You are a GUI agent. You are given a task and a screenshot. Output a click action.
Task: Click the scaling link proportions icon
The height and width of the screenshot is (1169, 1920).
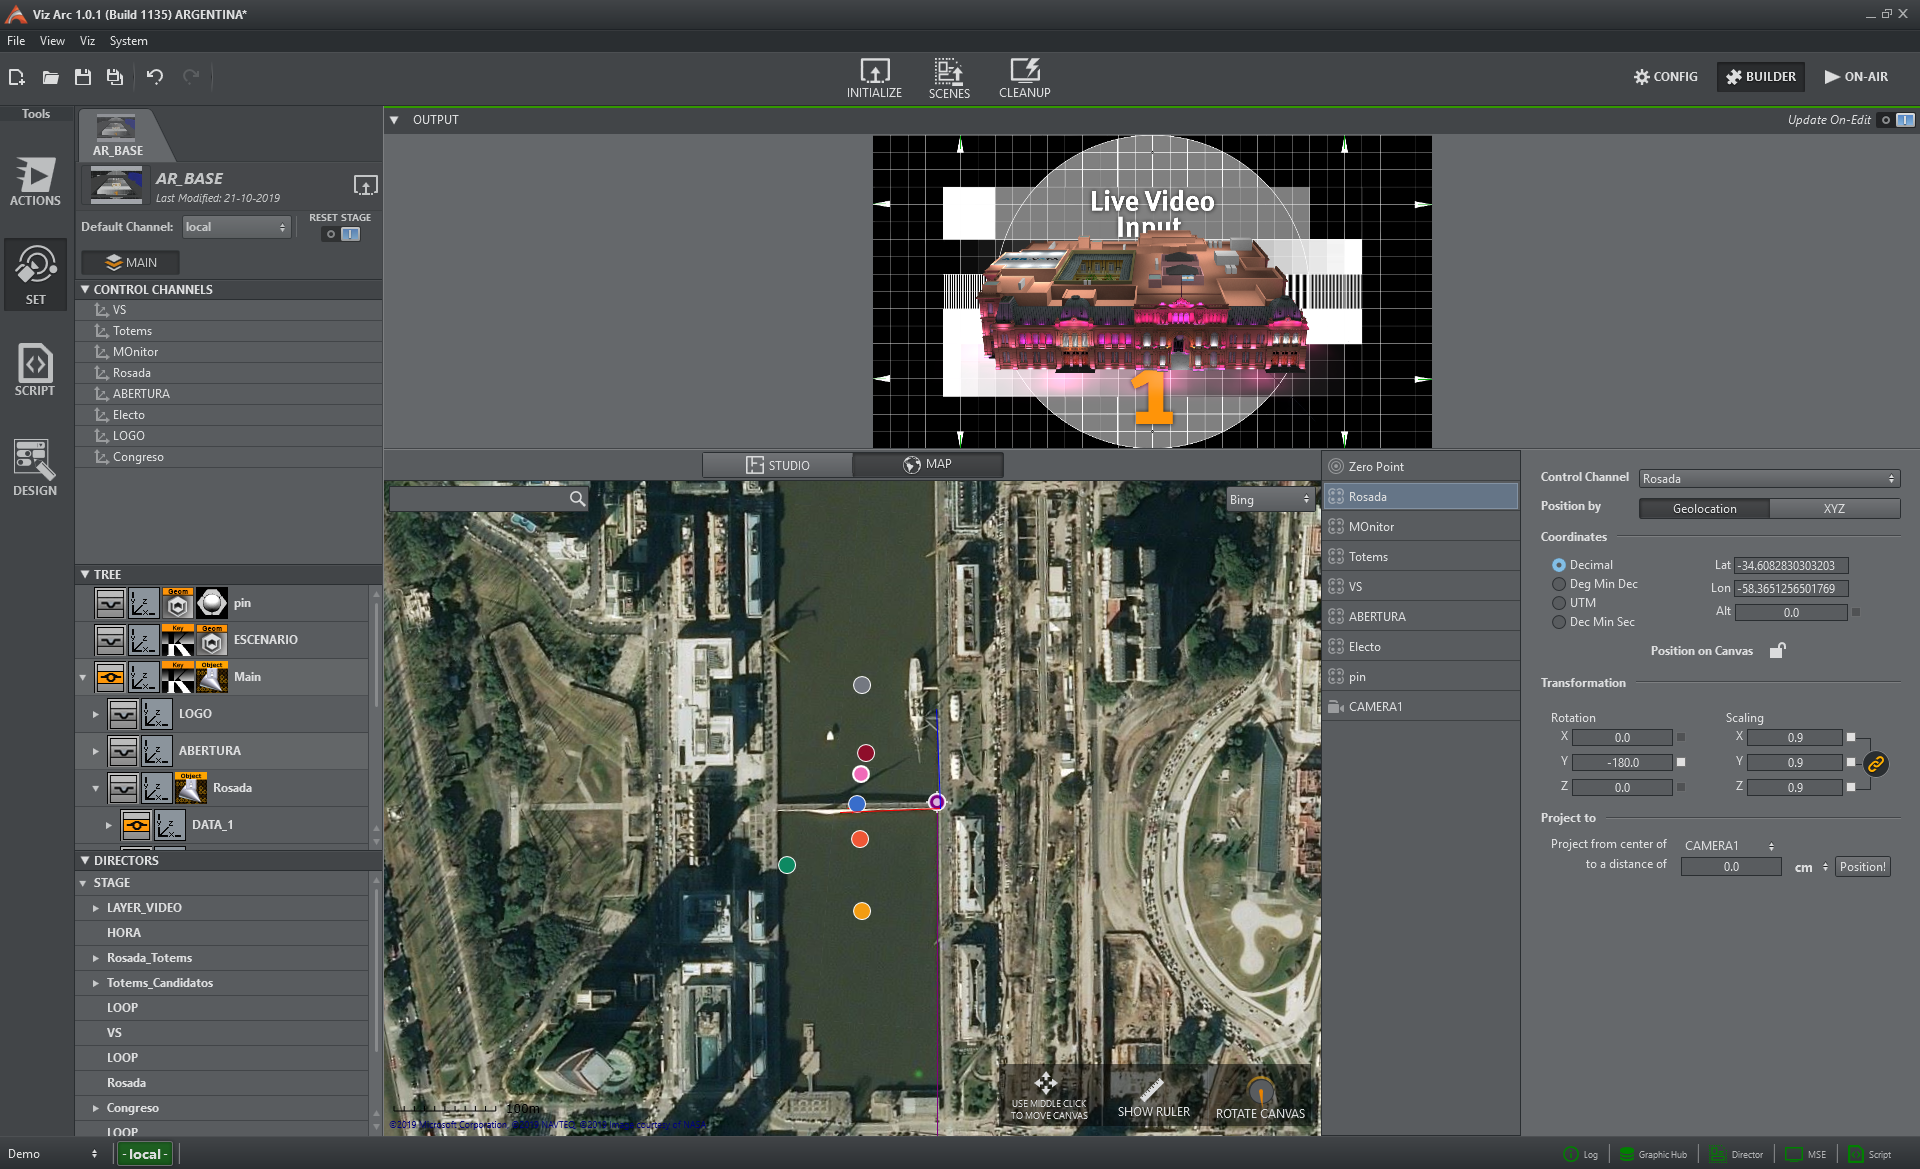point(1875,764)
